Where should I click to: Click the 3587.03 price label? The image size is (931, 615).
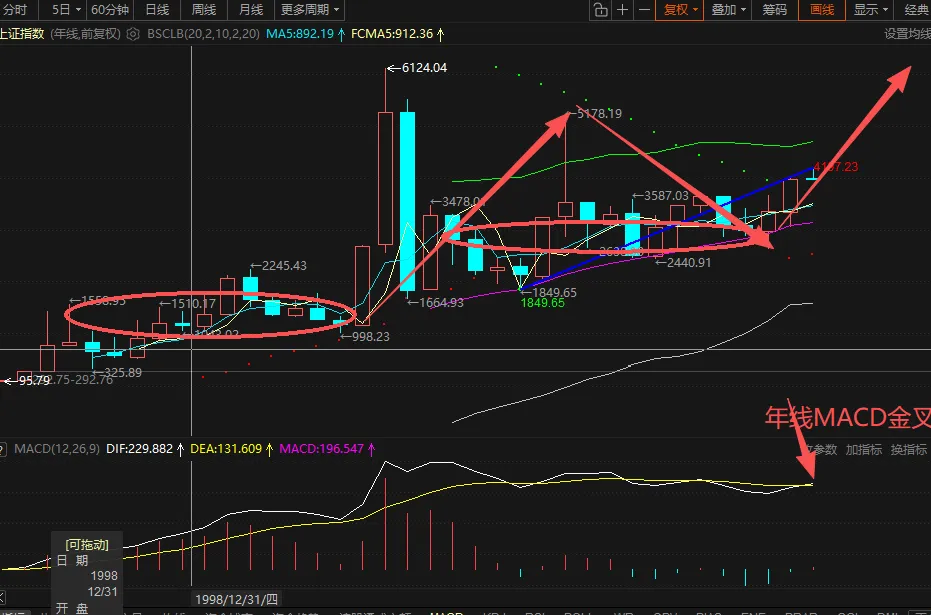[x=666, y=196]
